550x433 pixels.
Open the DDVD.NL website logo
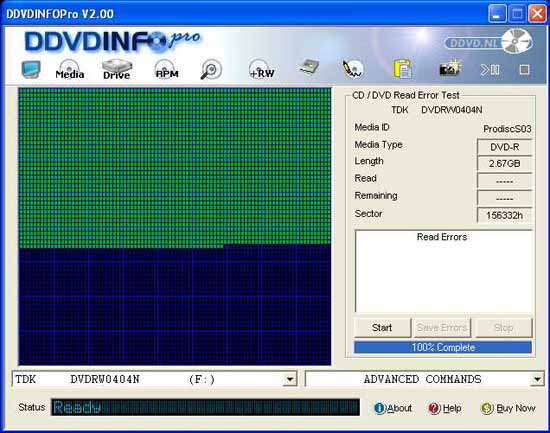point(488,42)
